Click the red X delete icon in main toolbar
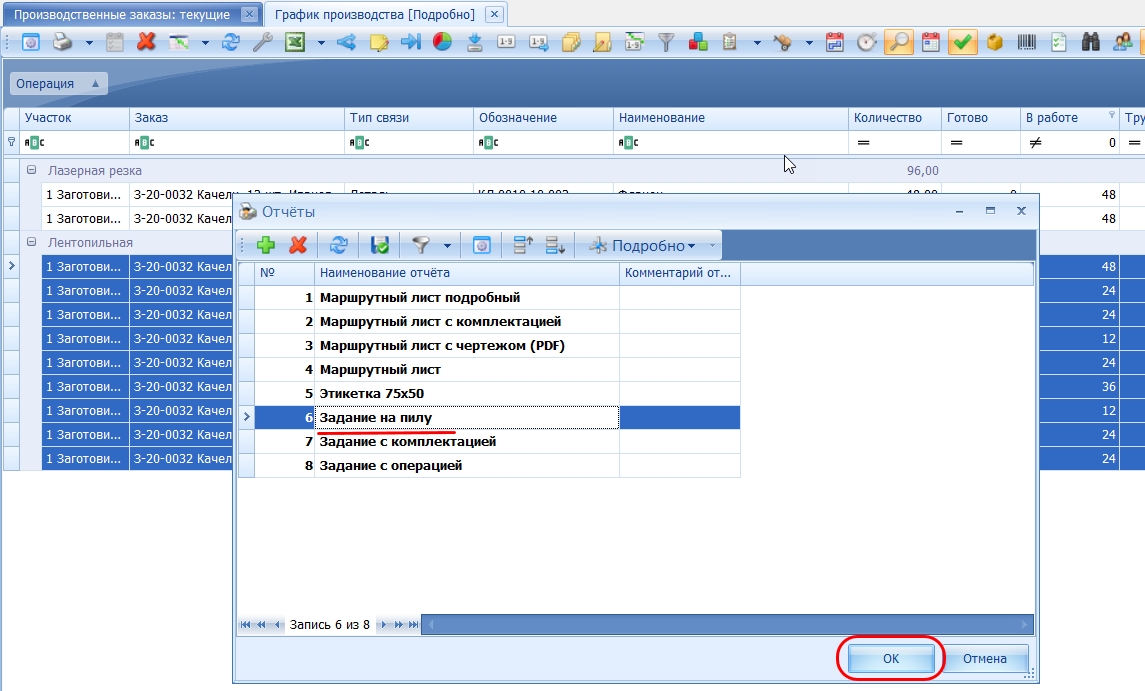1145x691 pixels. [146, 42]
